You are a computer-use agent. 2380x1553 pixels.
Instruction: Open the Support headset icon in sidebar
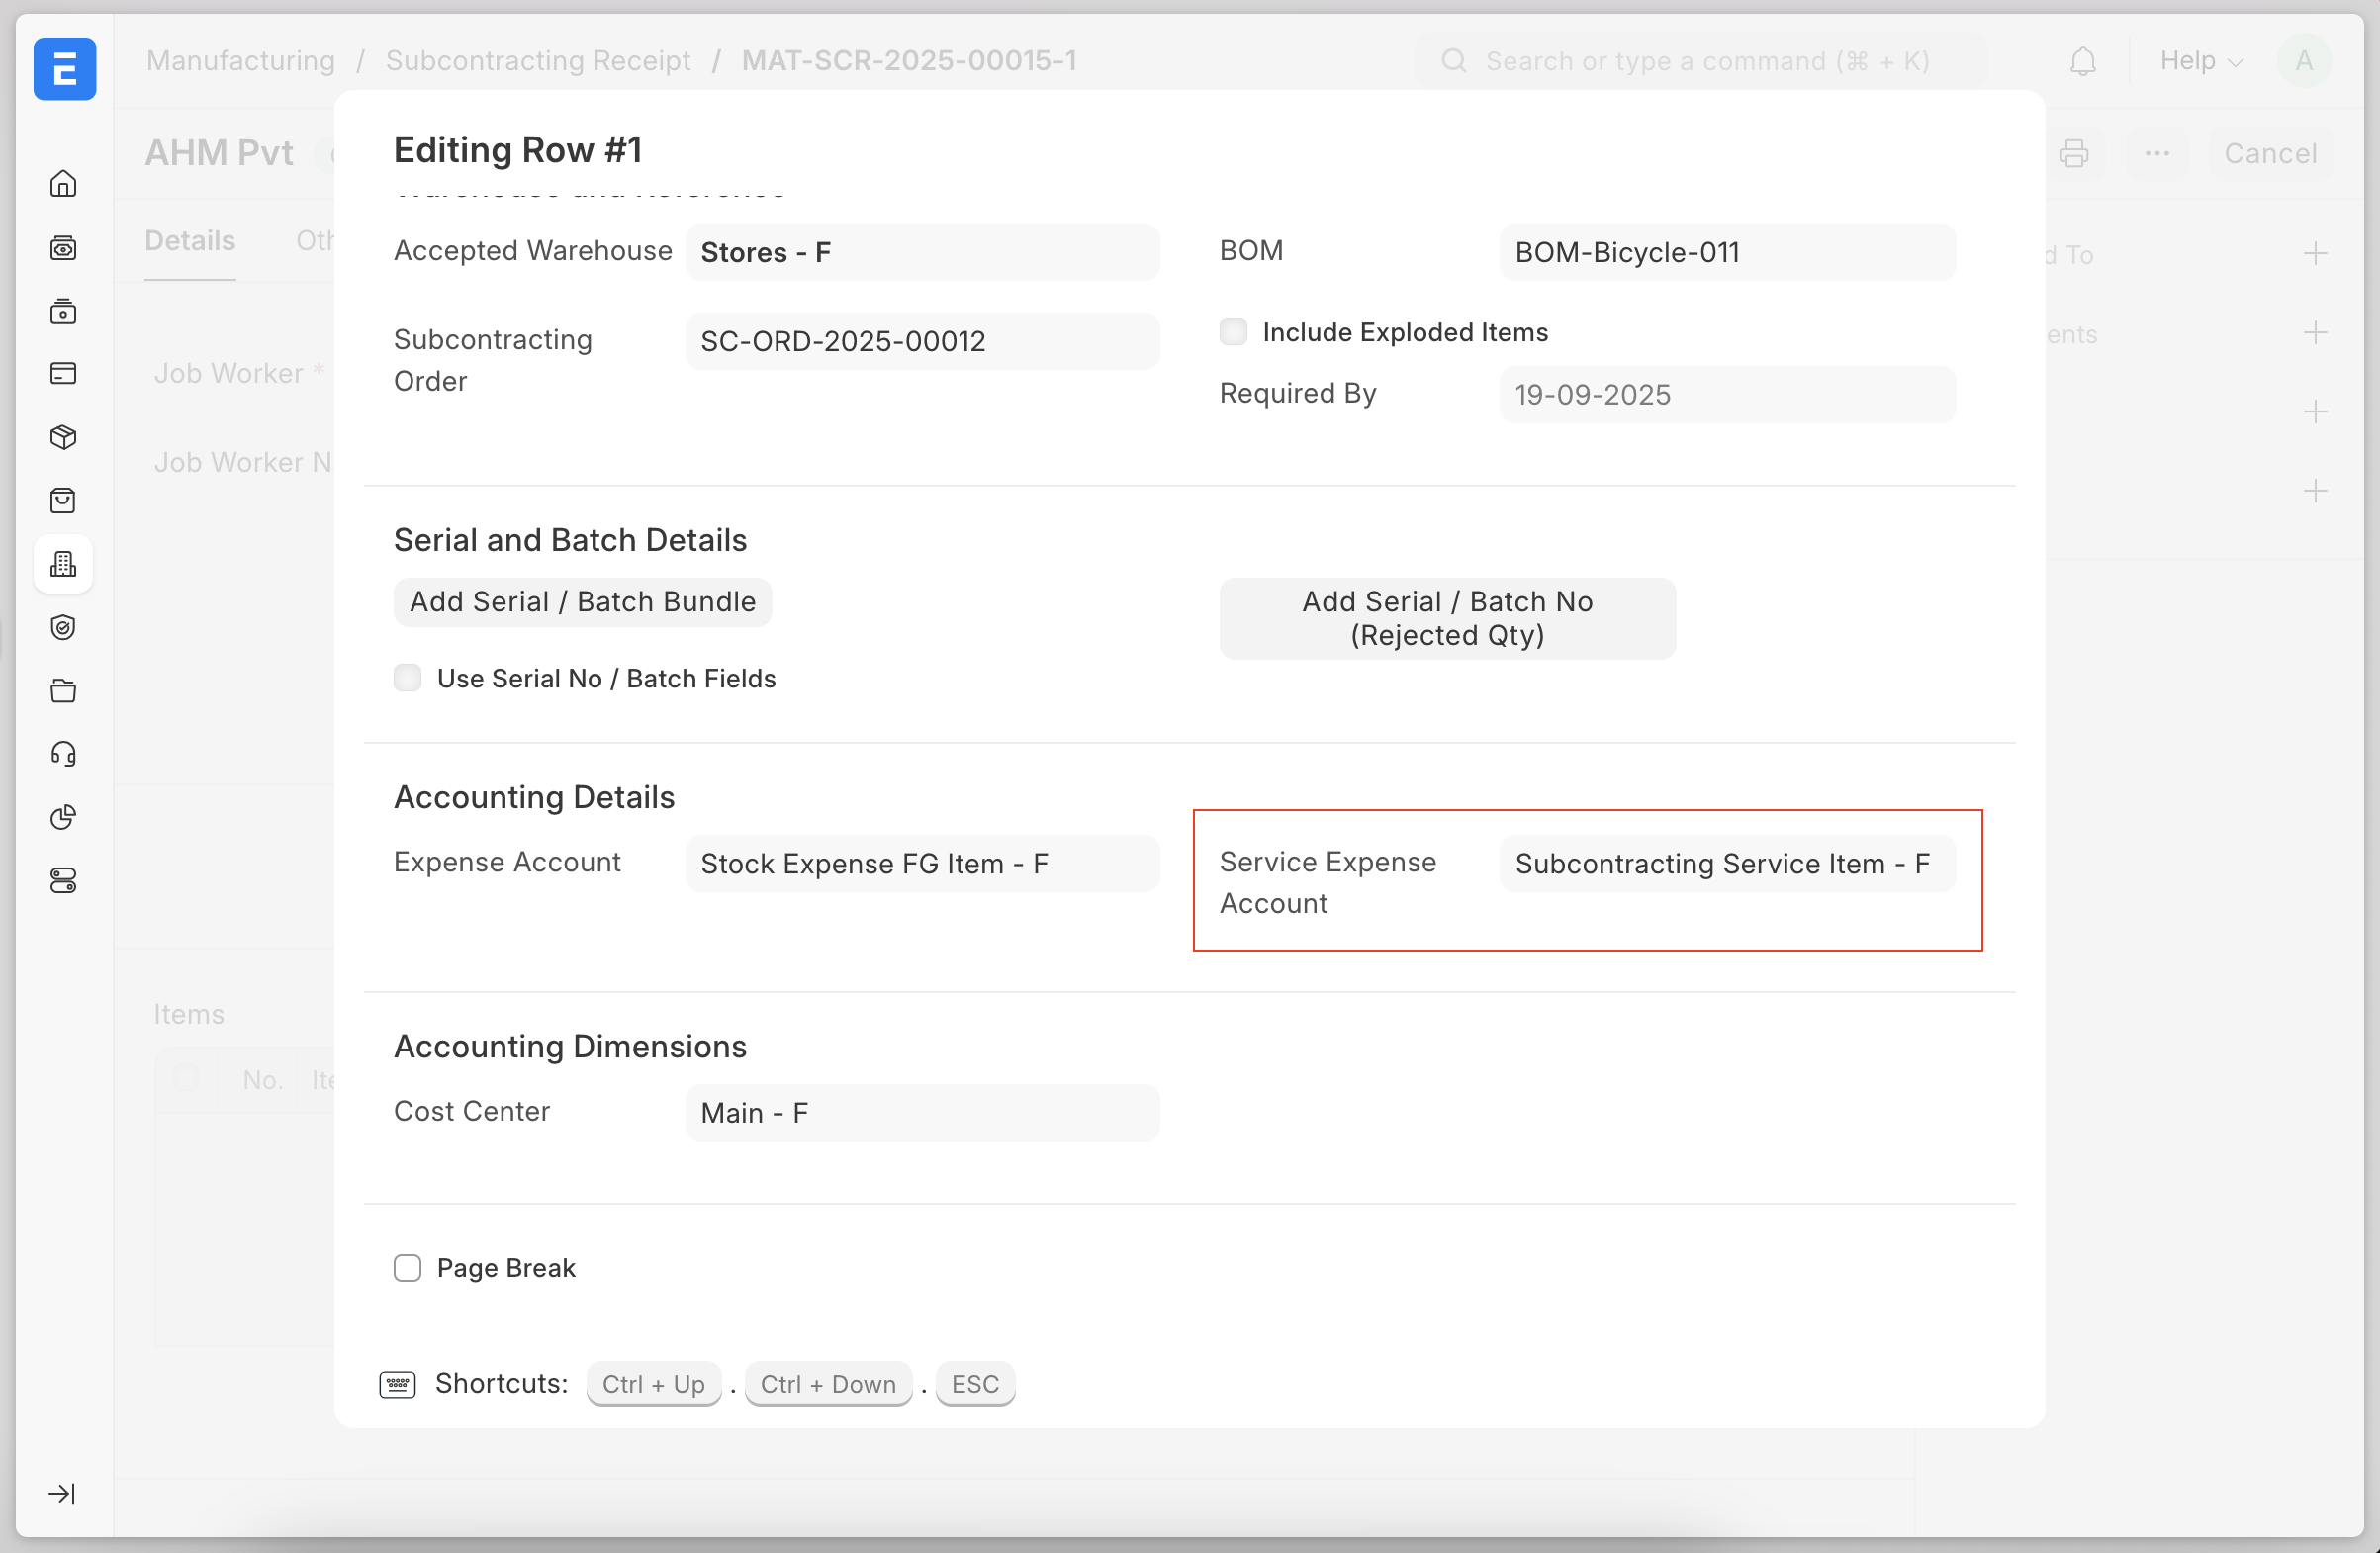63,754
